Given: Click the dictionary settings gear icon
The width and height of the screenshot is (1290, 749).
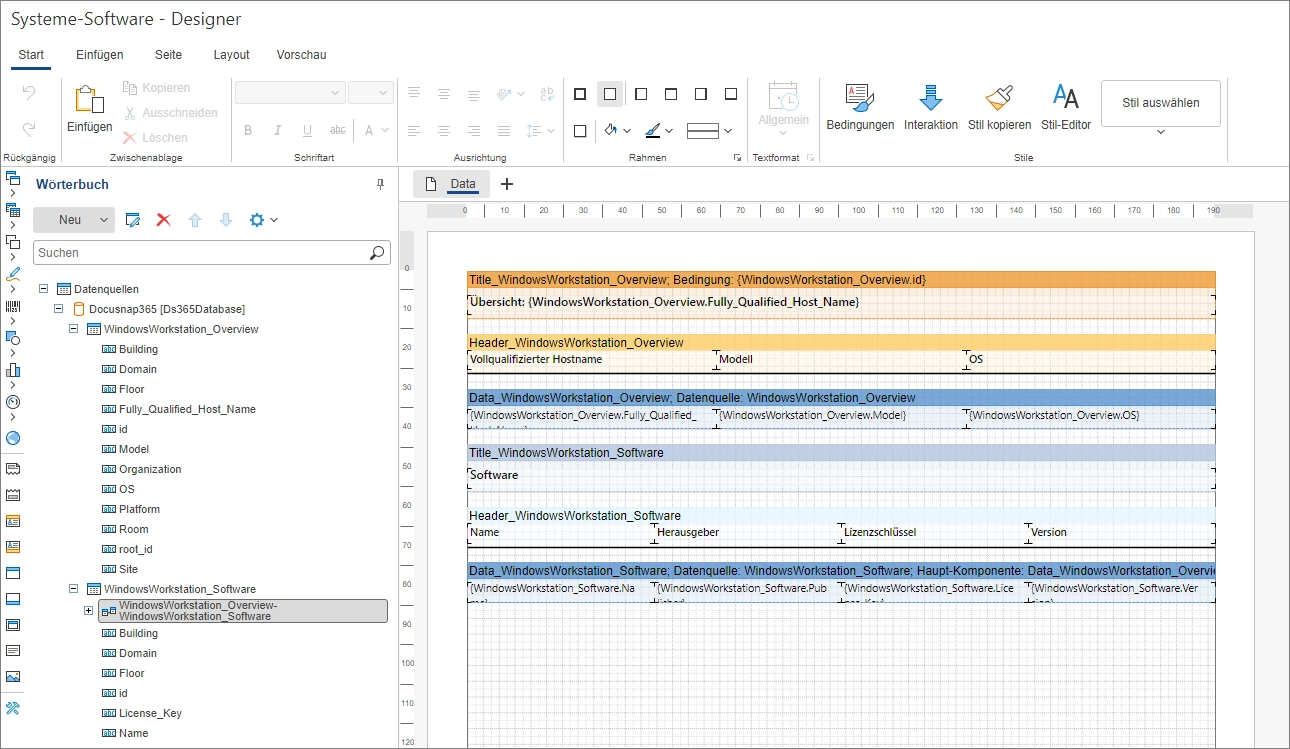Looking at the screenshot, I should (x=257, y=220).
